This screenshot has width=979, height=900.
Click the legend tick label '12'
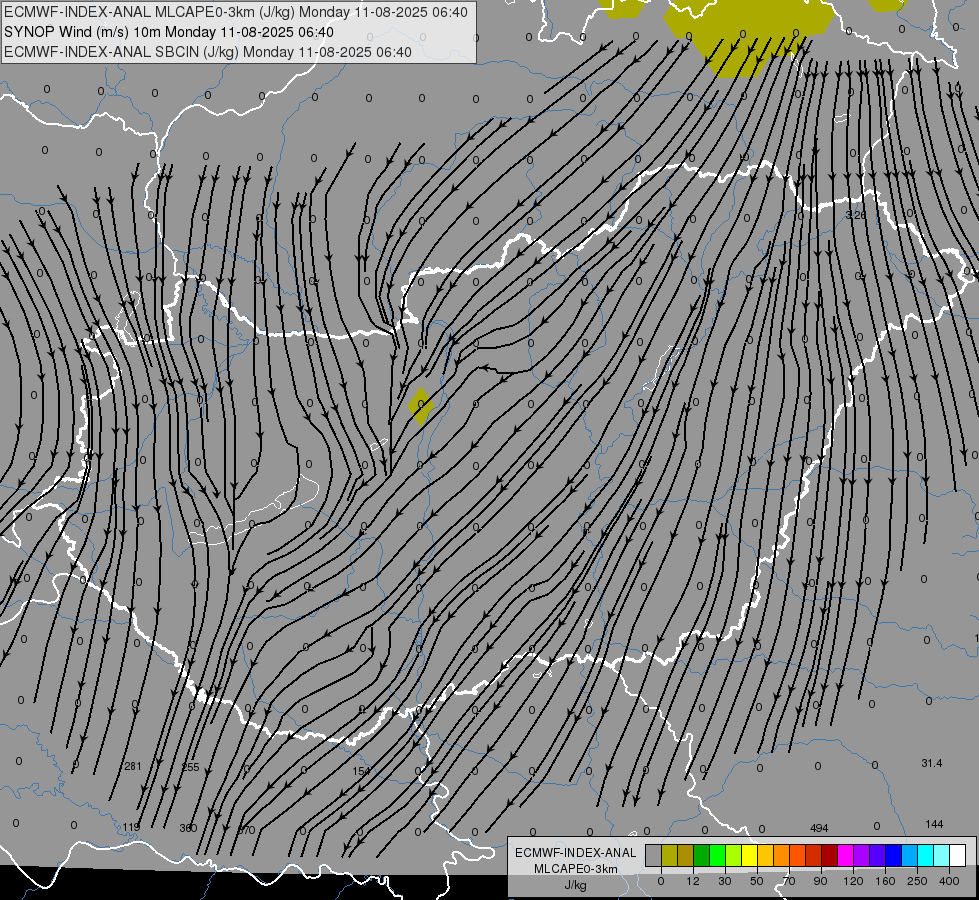pyautogui.click(x=693, y=881)
